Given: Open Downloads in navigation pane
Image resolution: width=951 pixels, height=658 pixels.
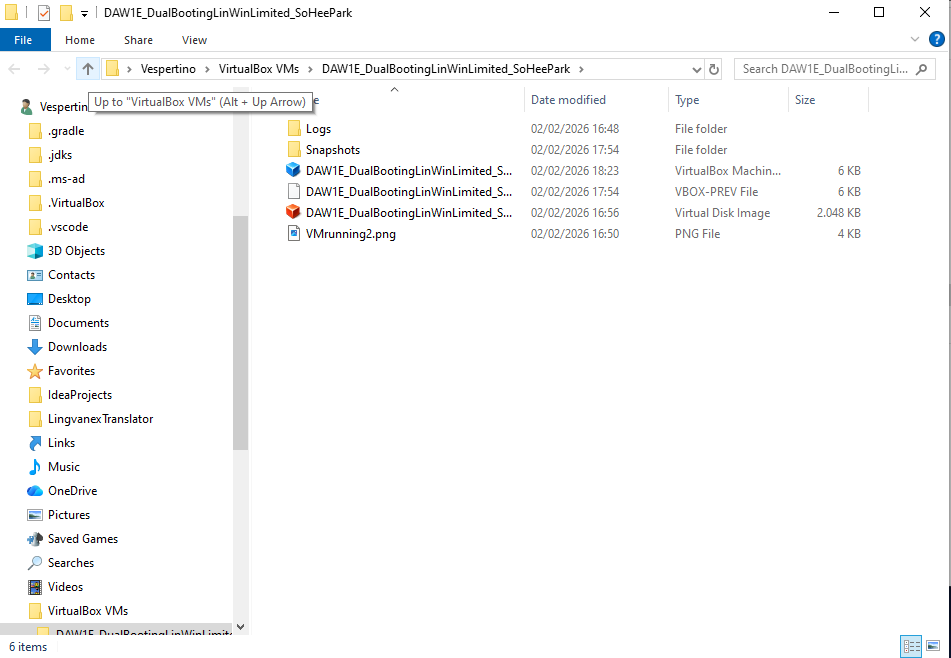Looking at the screenshot, I should pos(77,347).
